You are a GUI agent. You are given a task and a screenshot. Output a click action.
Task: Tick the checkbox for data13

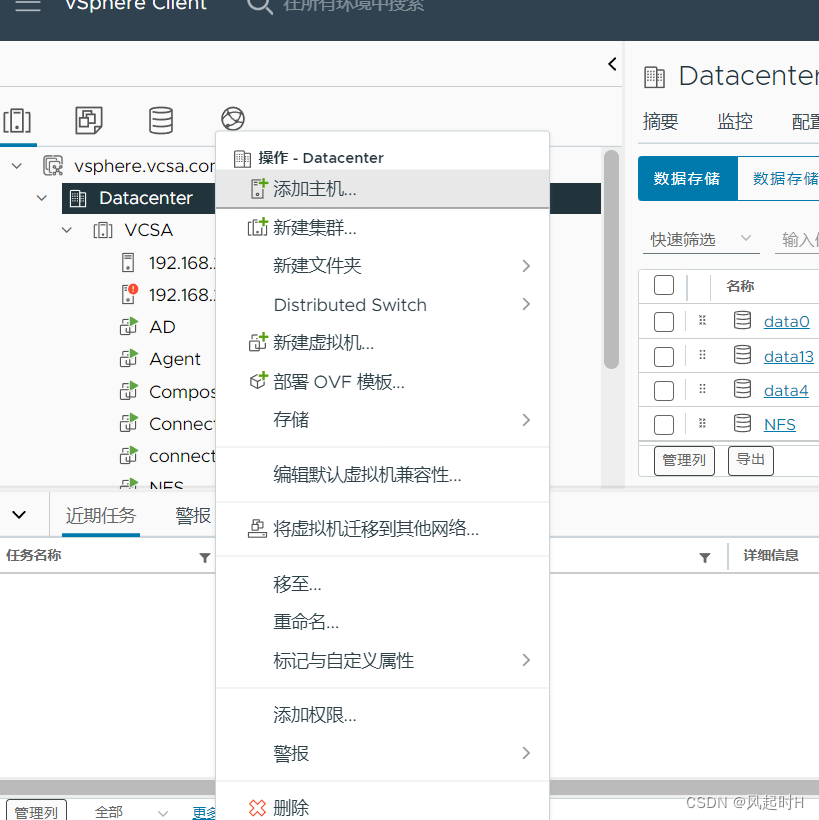pos(664,357)
